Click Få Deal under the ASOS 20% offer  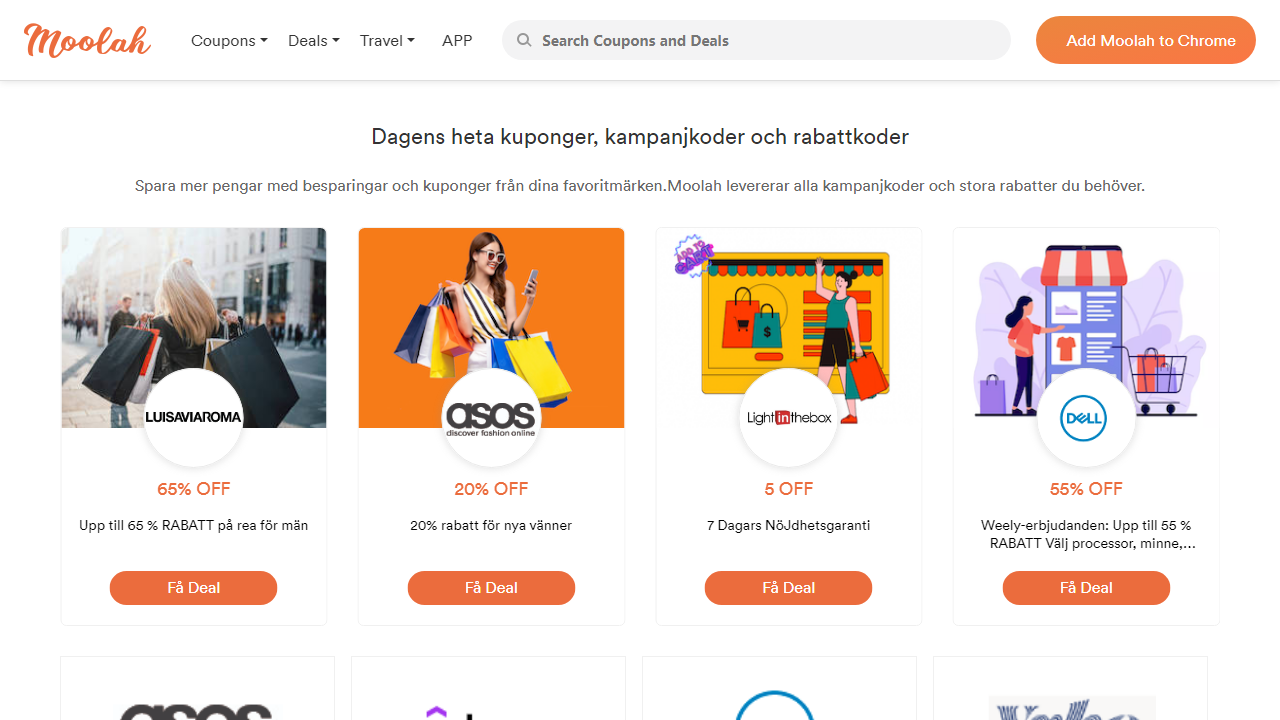point(491,588)
